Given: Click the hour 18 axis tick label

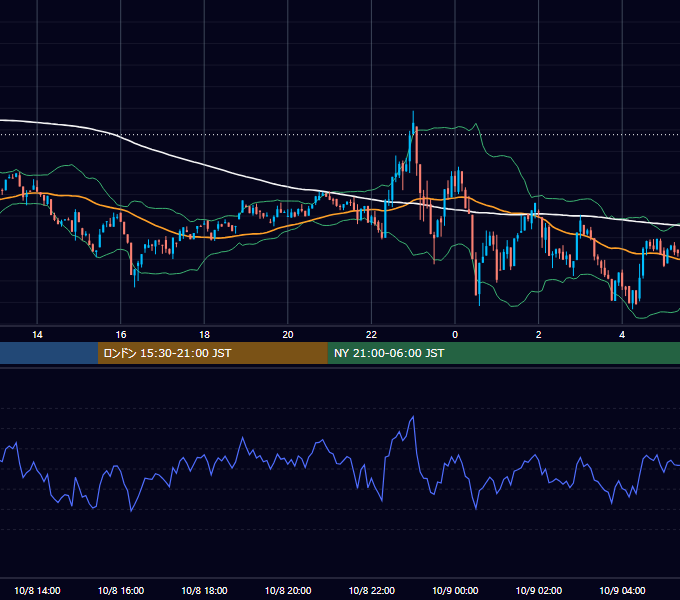Looking at the screenshot, I should point(204,335).
